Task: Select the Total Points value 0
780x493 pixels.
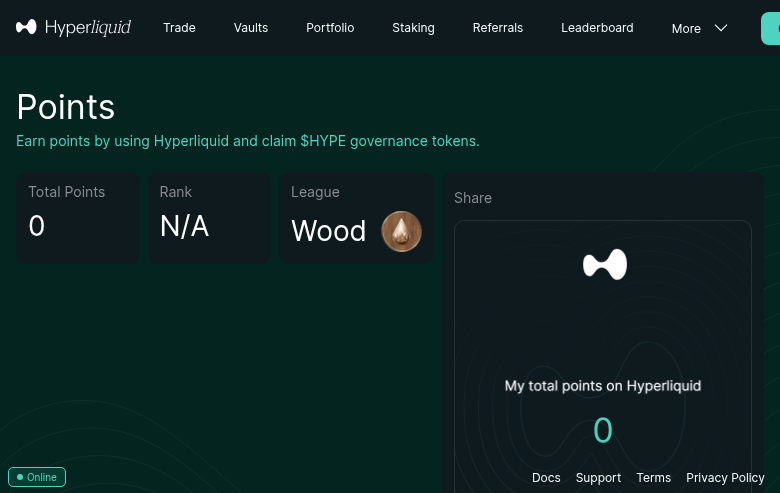Action: [37, 226]
